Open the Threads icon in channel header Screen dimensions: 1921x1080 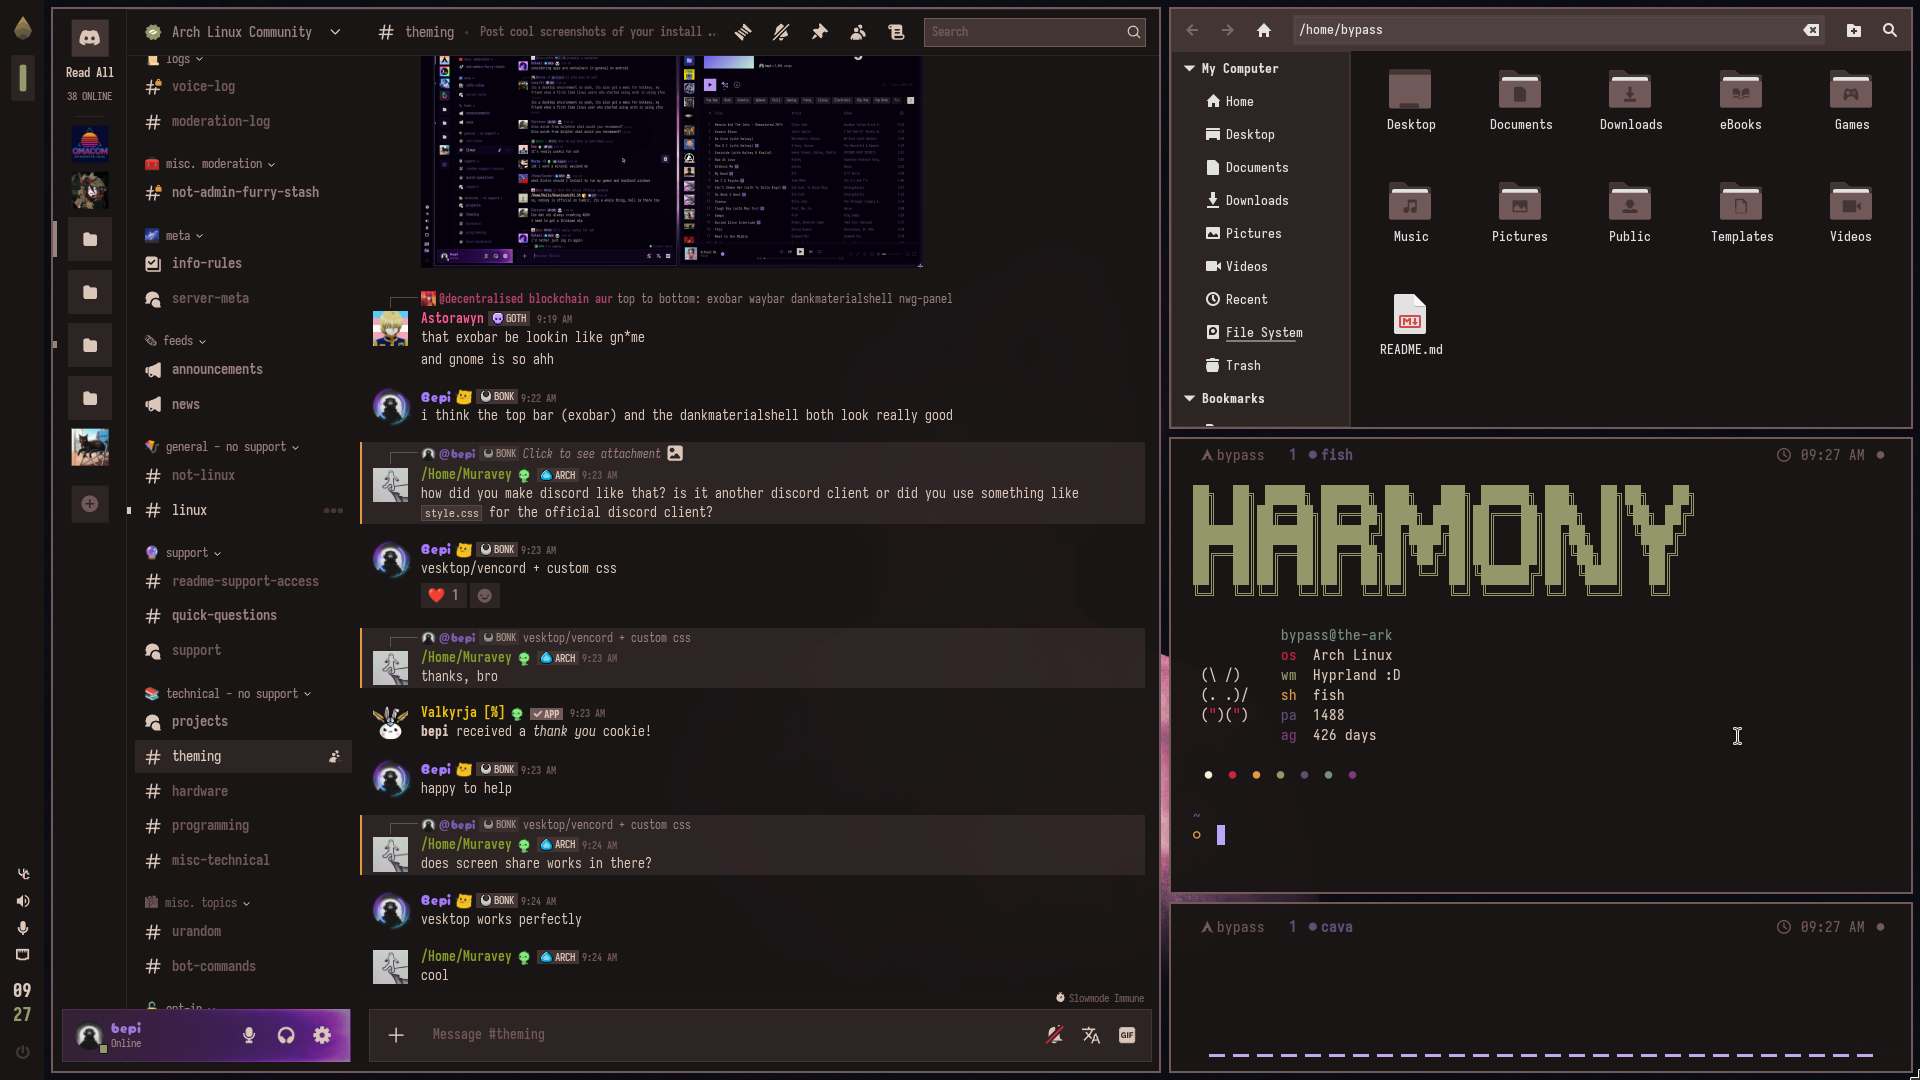coord(743,32)
